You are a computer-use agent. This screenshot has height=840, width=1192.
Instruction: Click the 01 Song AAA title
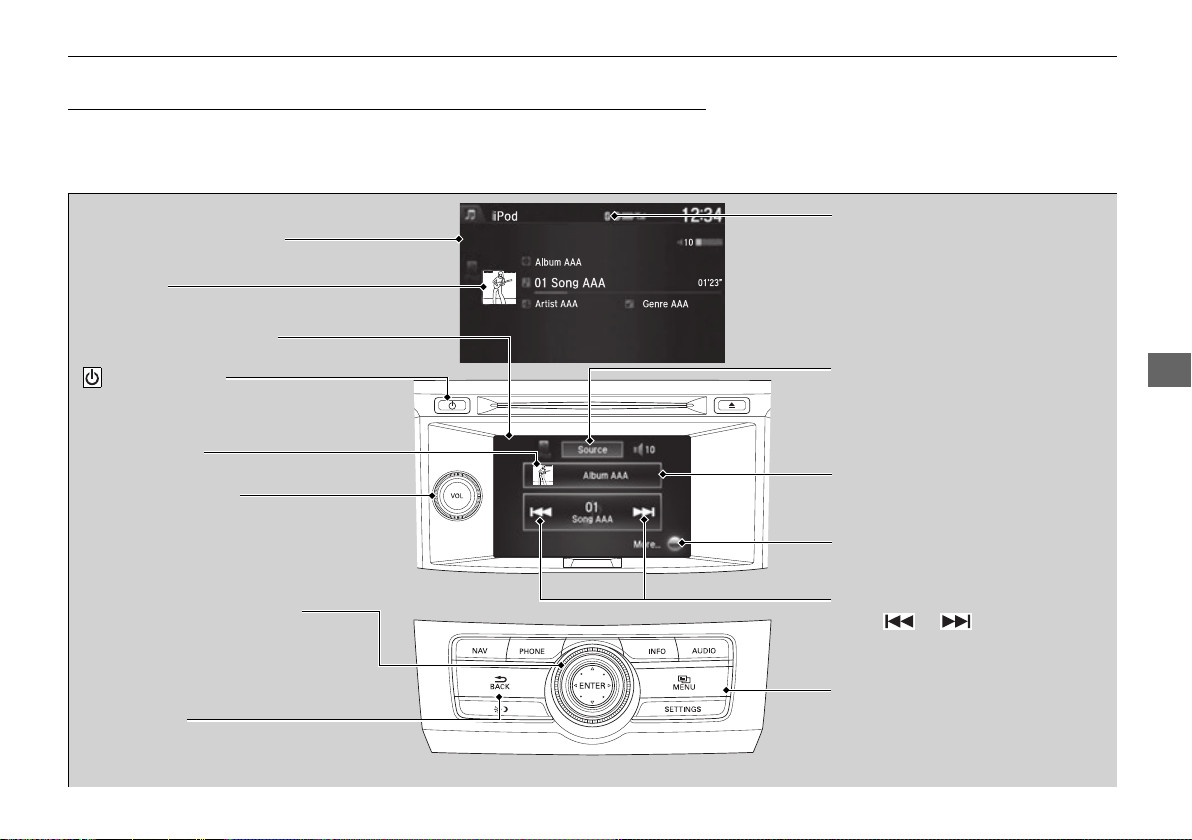tap(569, 283)
